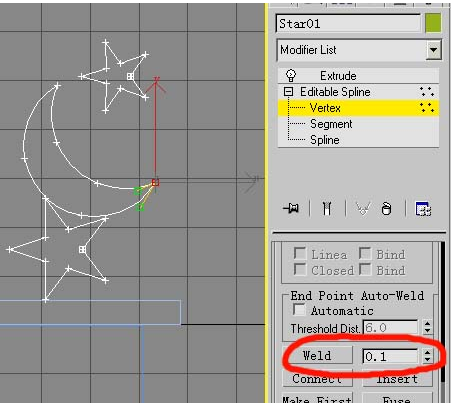Click the selected red vertex in viewport
This screenshot has width=453, height=405.
tap(155, 182)
